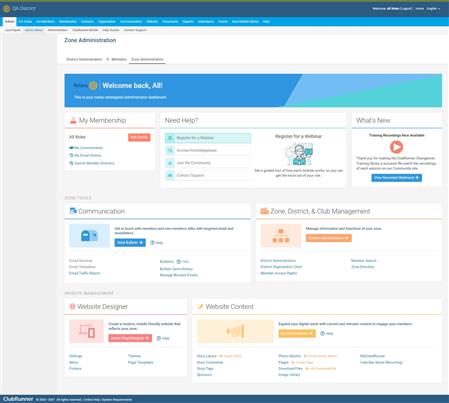The image size is (449, 403).
Task: Open the Reports menu
Action: tap(188, 21)
